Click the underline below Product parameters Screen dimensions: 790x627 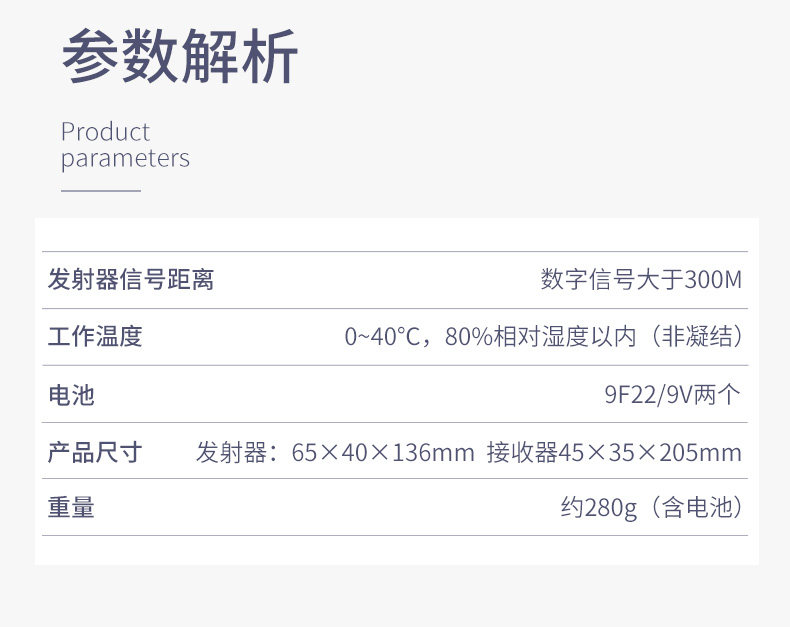click(101, 191)
